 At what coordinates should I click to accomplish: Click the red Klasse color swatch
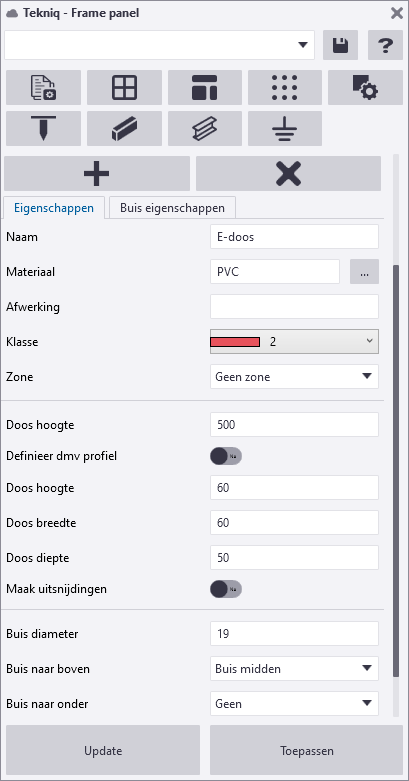[x=235, y=342]
